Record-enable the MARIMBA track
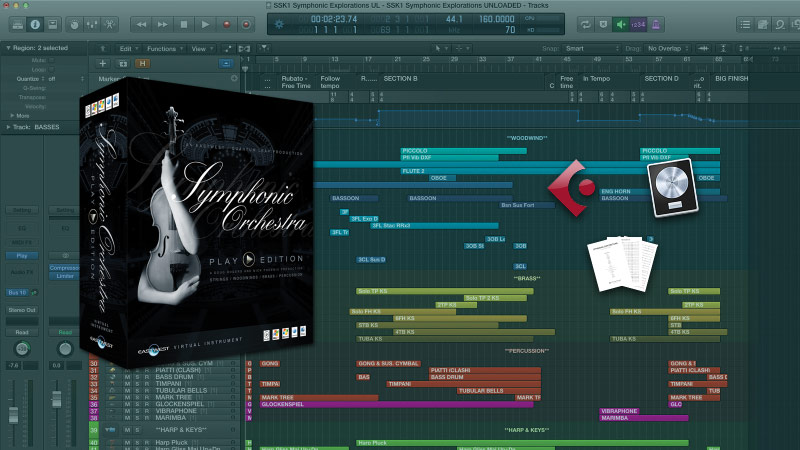800x450 pixels. click(146, 418)
